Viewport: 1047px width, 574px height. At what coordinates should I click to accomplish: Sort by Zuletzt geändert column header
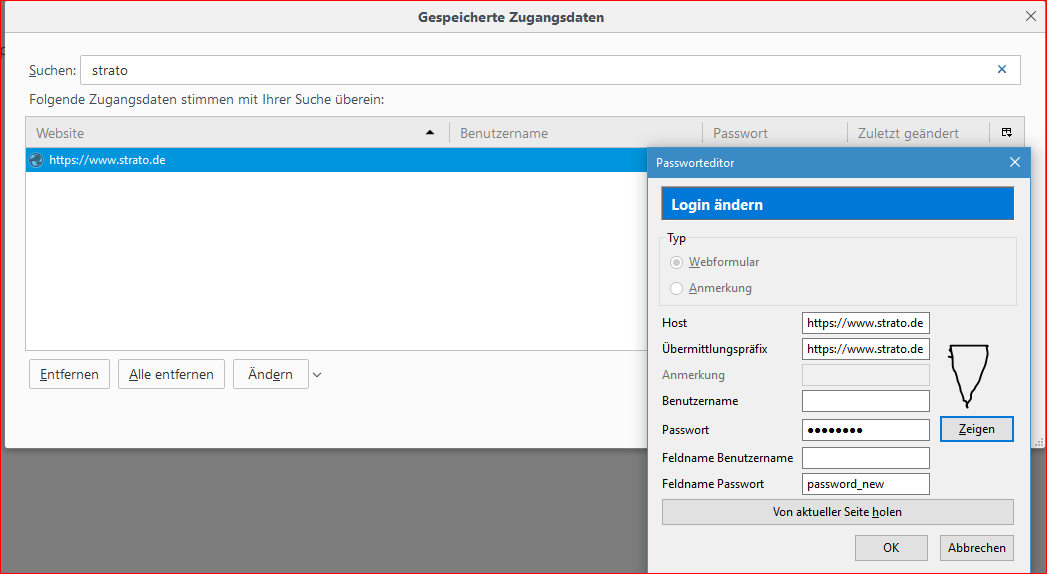(x=918, y=133)
